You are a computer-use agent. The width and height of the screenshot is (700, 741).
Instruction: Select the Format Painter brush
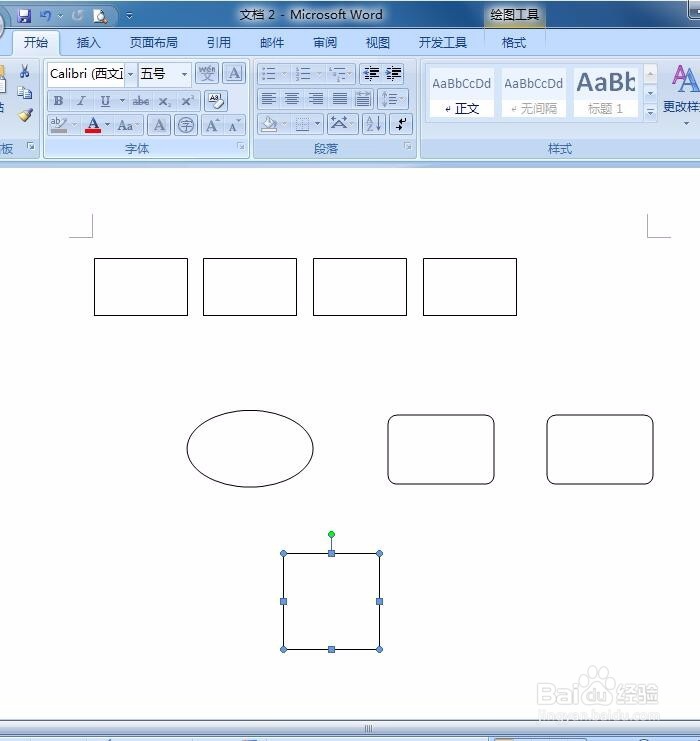[x=25, y=114]
